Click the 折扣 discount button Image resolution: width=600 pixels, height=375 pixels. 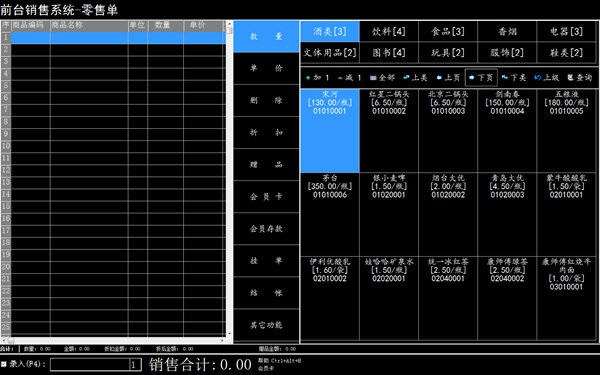(x=266, y=133)
